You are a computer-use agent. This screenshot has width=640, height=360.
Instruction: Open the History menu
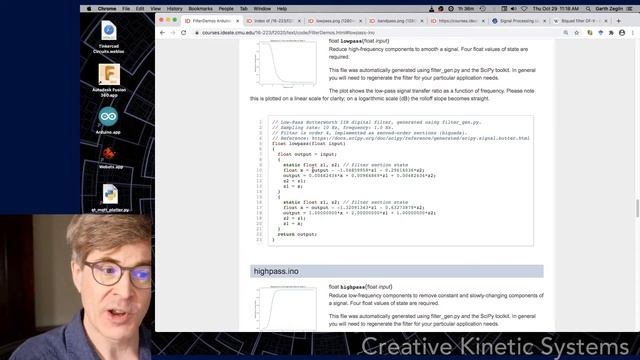(x=174, y=9)
